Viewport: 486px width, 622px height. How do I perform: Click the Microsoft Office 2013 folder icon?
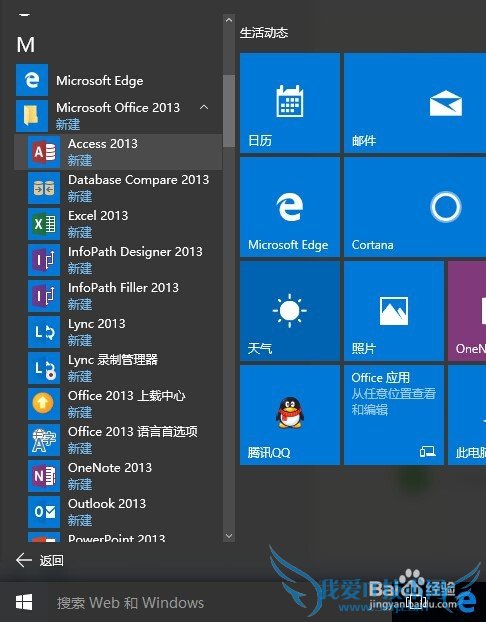[x=32, y=116]
